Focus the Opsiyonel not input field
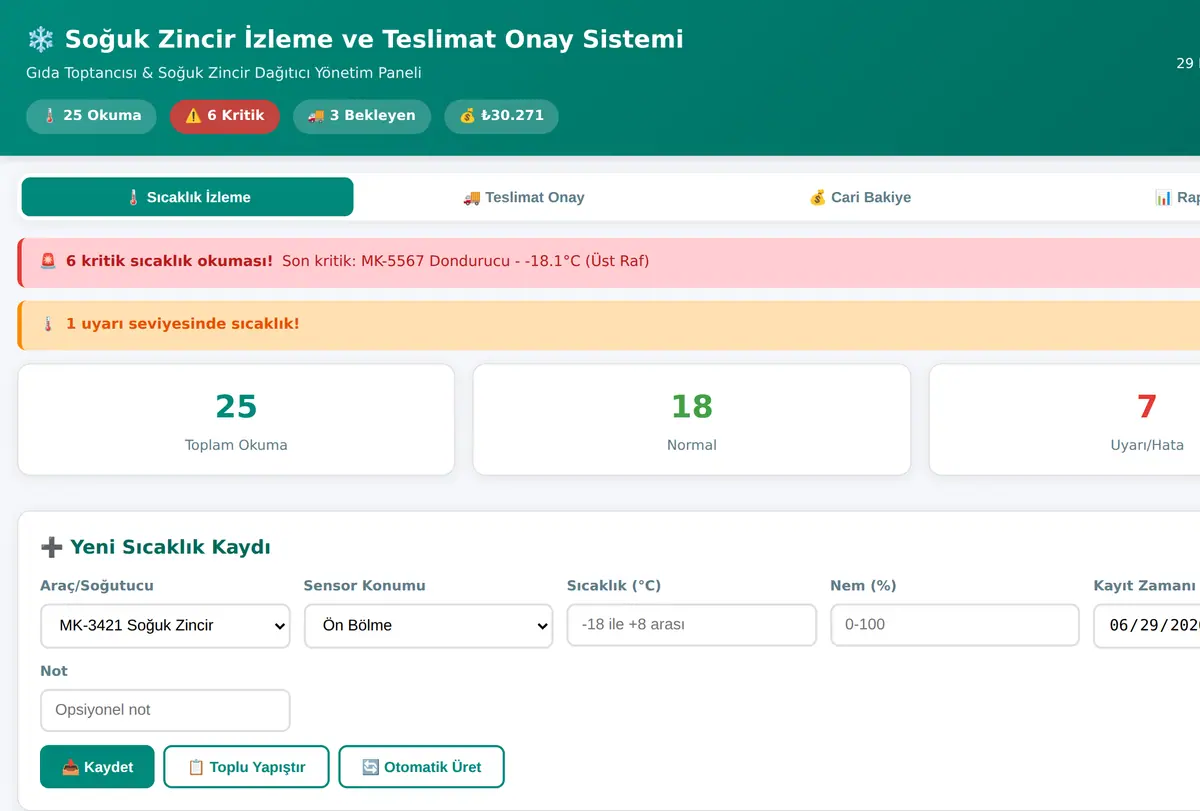 [165, 710]
